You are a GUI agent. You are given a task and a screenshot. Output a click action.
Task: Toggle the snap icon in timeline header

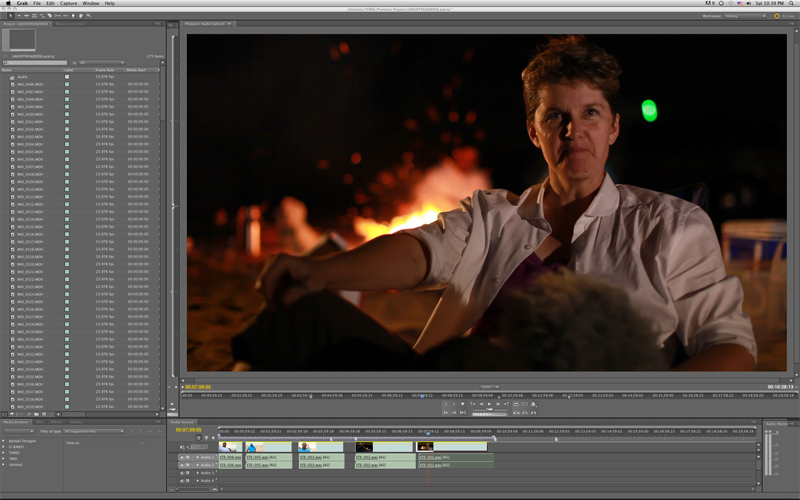pyautogui.click(x=198, y=437)
